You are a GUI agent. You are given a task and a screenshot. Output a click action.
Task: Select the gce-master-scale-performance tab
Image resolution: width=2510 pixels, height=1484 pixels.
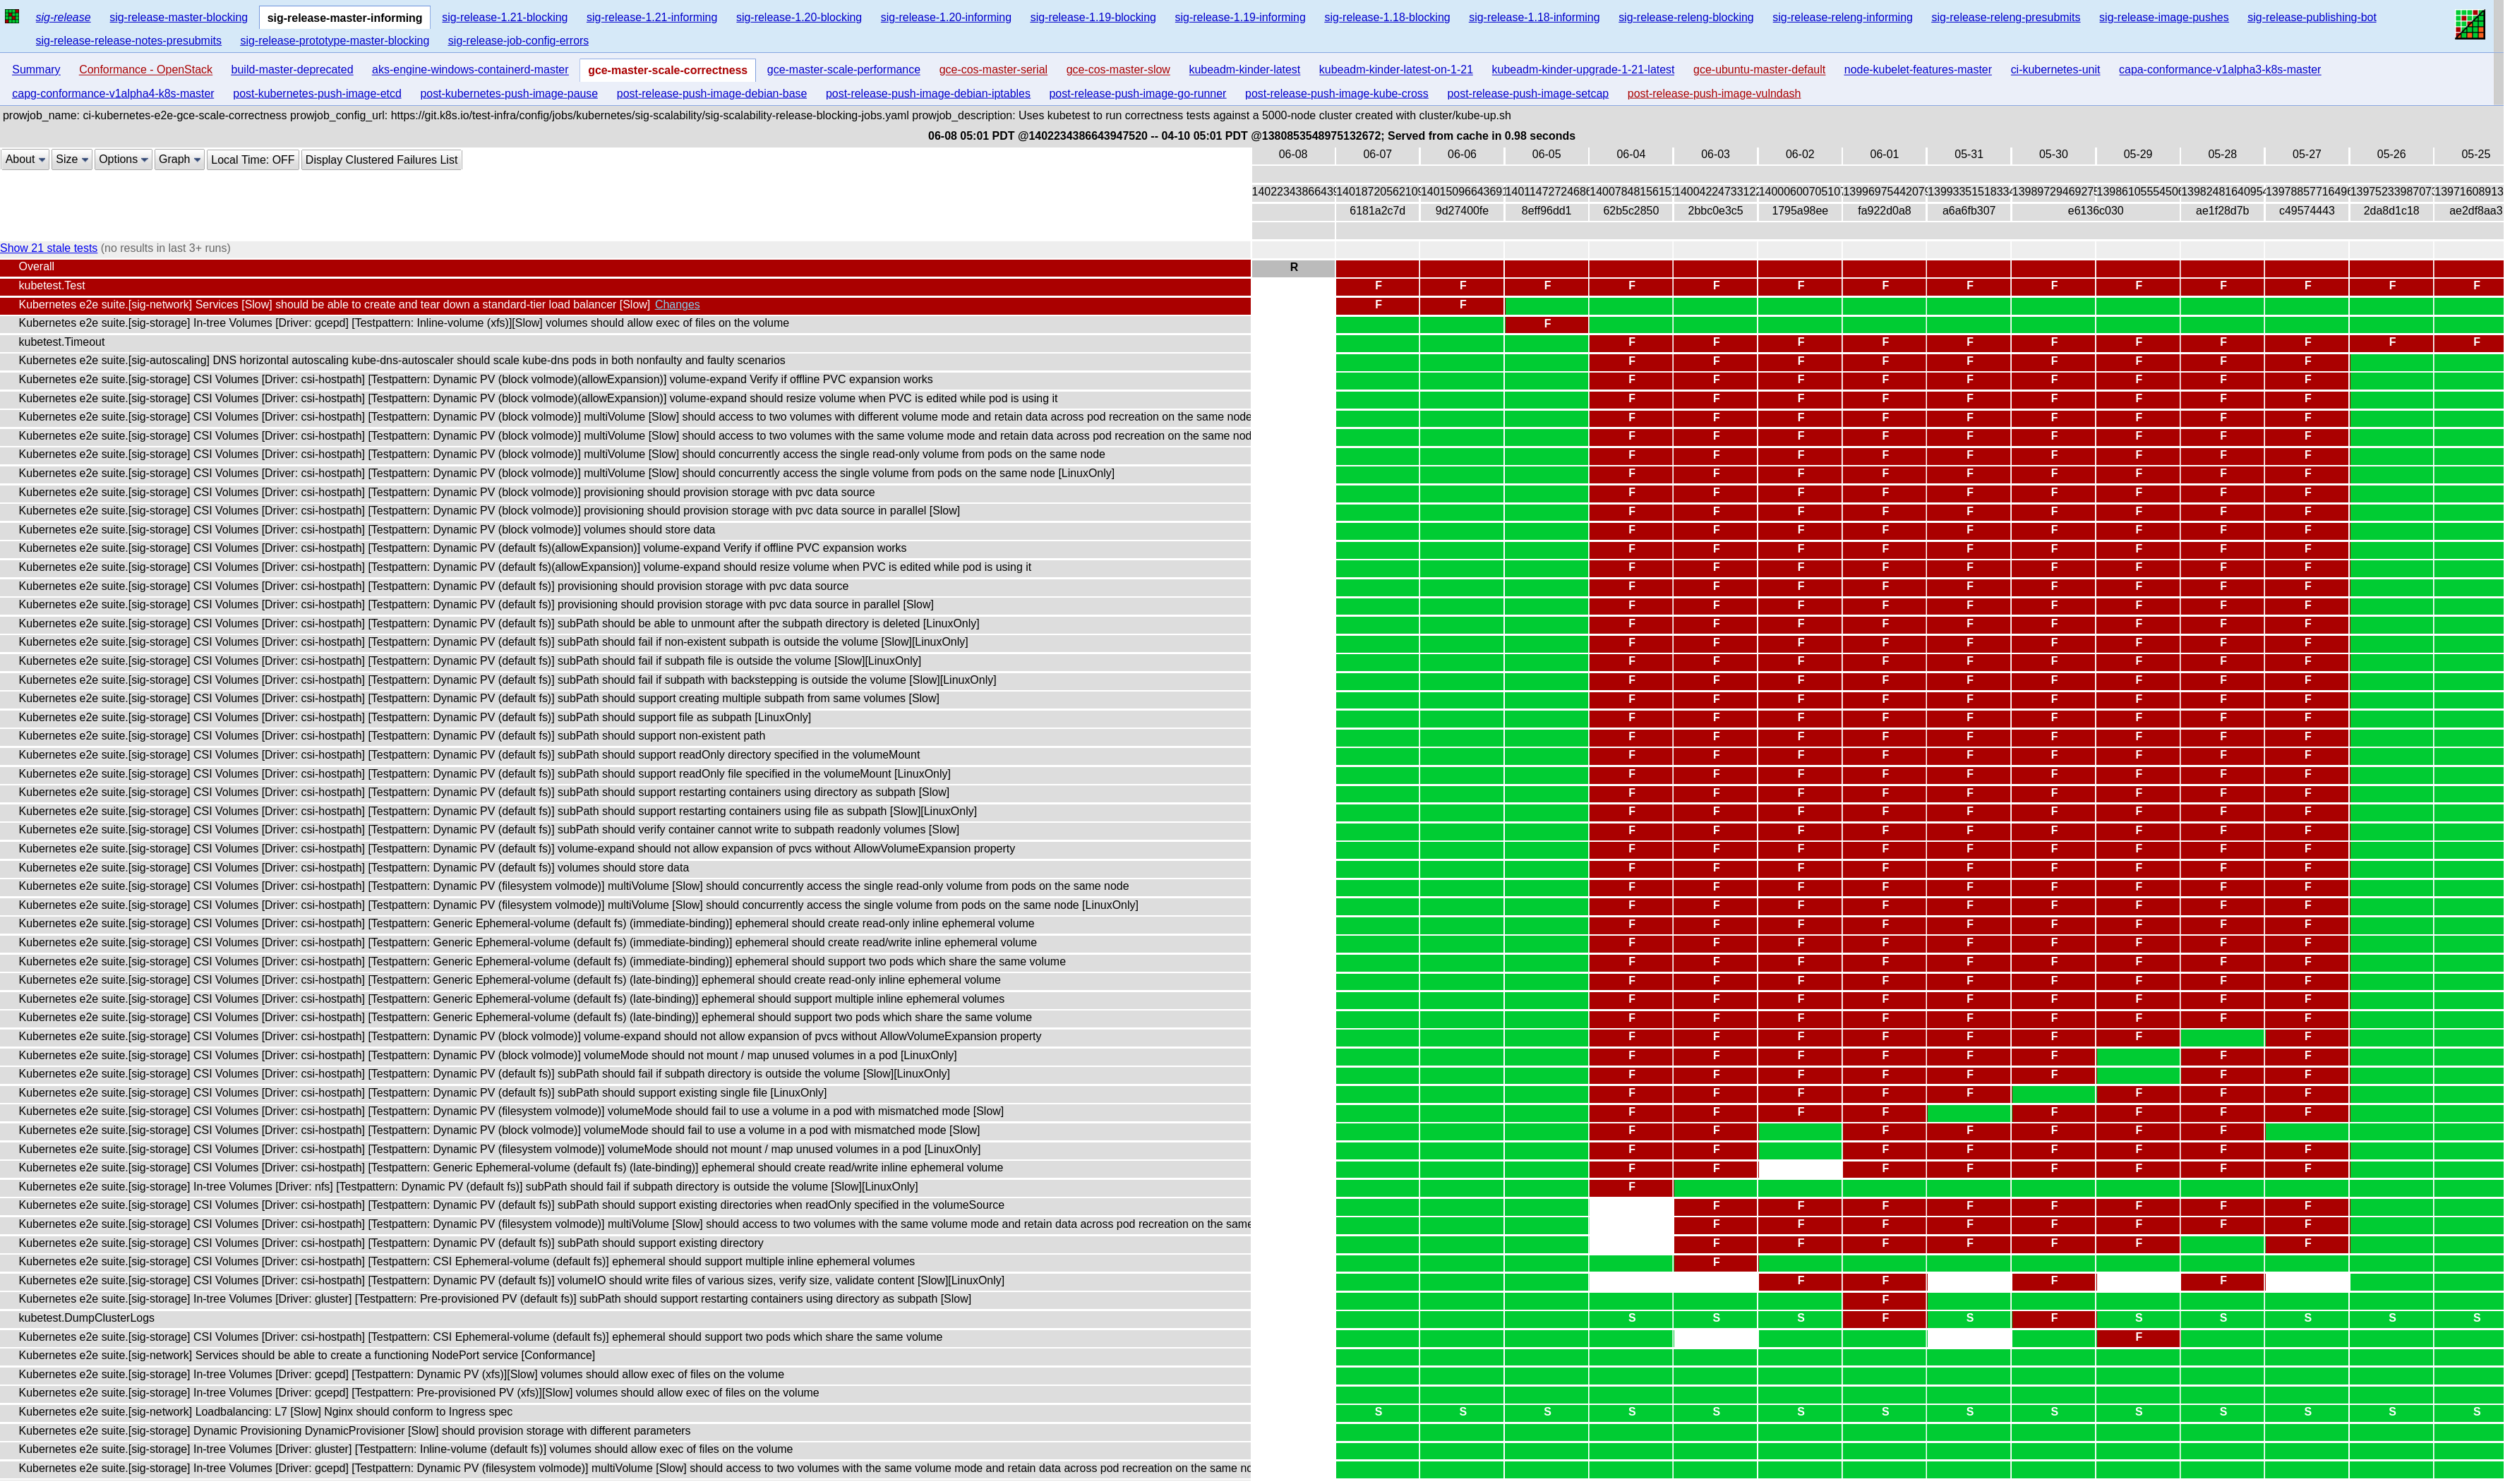[844, 70]
